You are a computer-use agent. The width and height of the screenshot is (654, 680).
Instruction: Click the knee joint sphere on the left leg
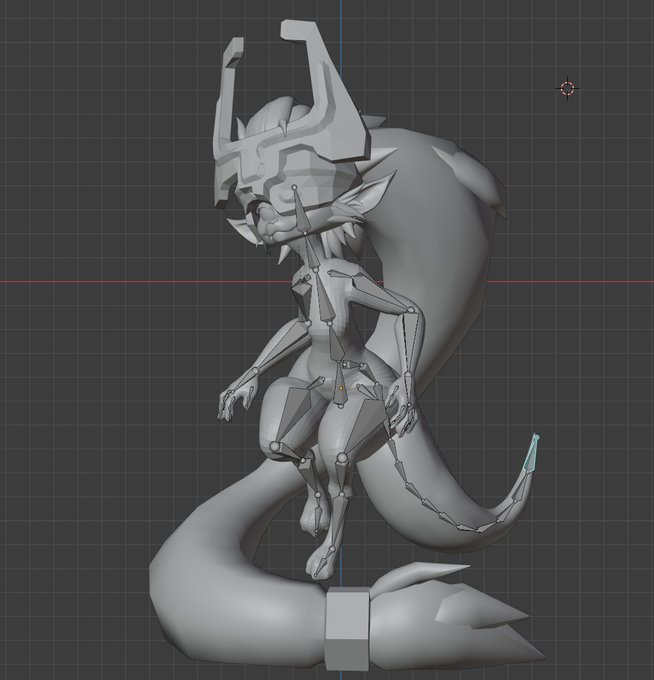pyautogui.click(x=275, y=446)
